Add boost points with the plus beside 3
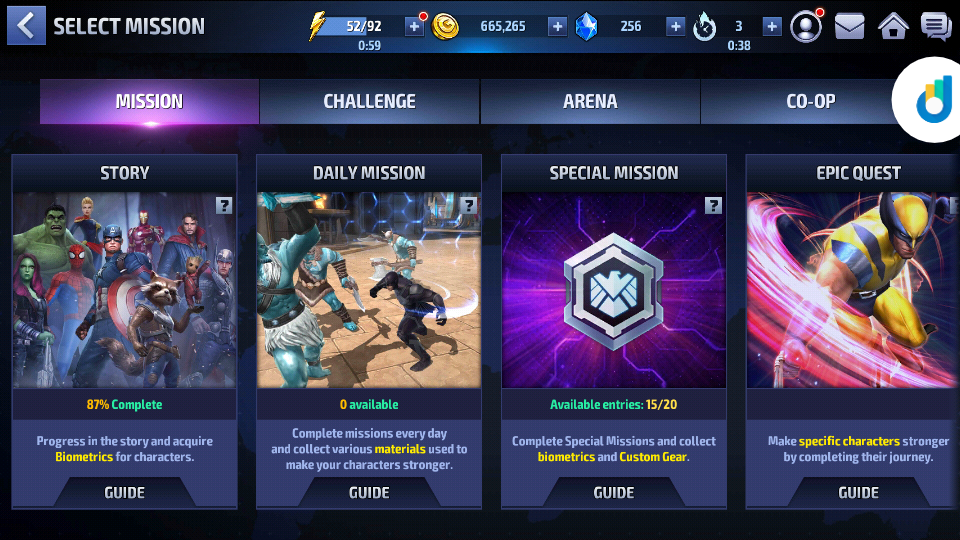 [772, 26]
